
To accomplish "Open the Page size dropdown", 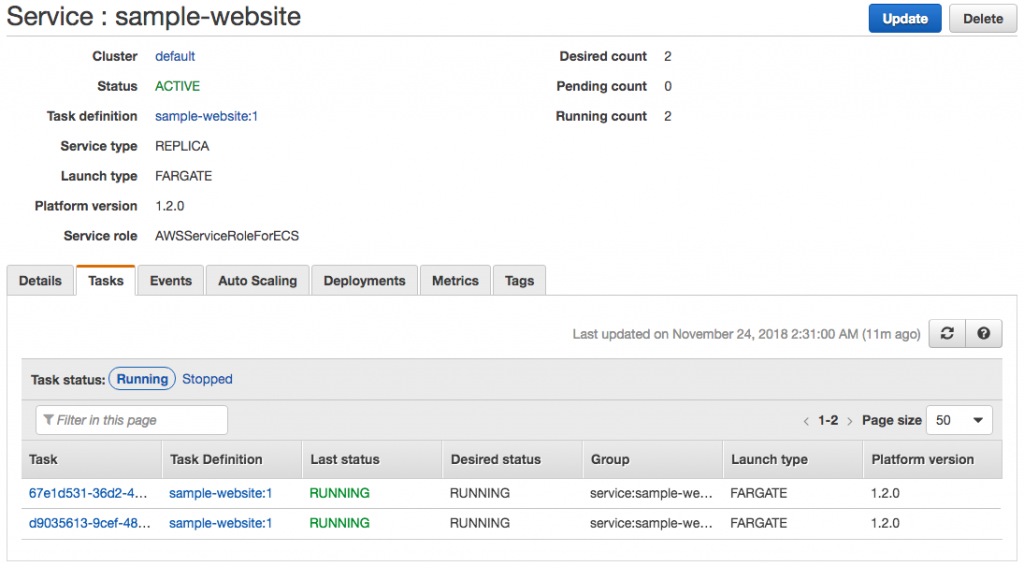I will pyautogui.click(x=959, y=420).
